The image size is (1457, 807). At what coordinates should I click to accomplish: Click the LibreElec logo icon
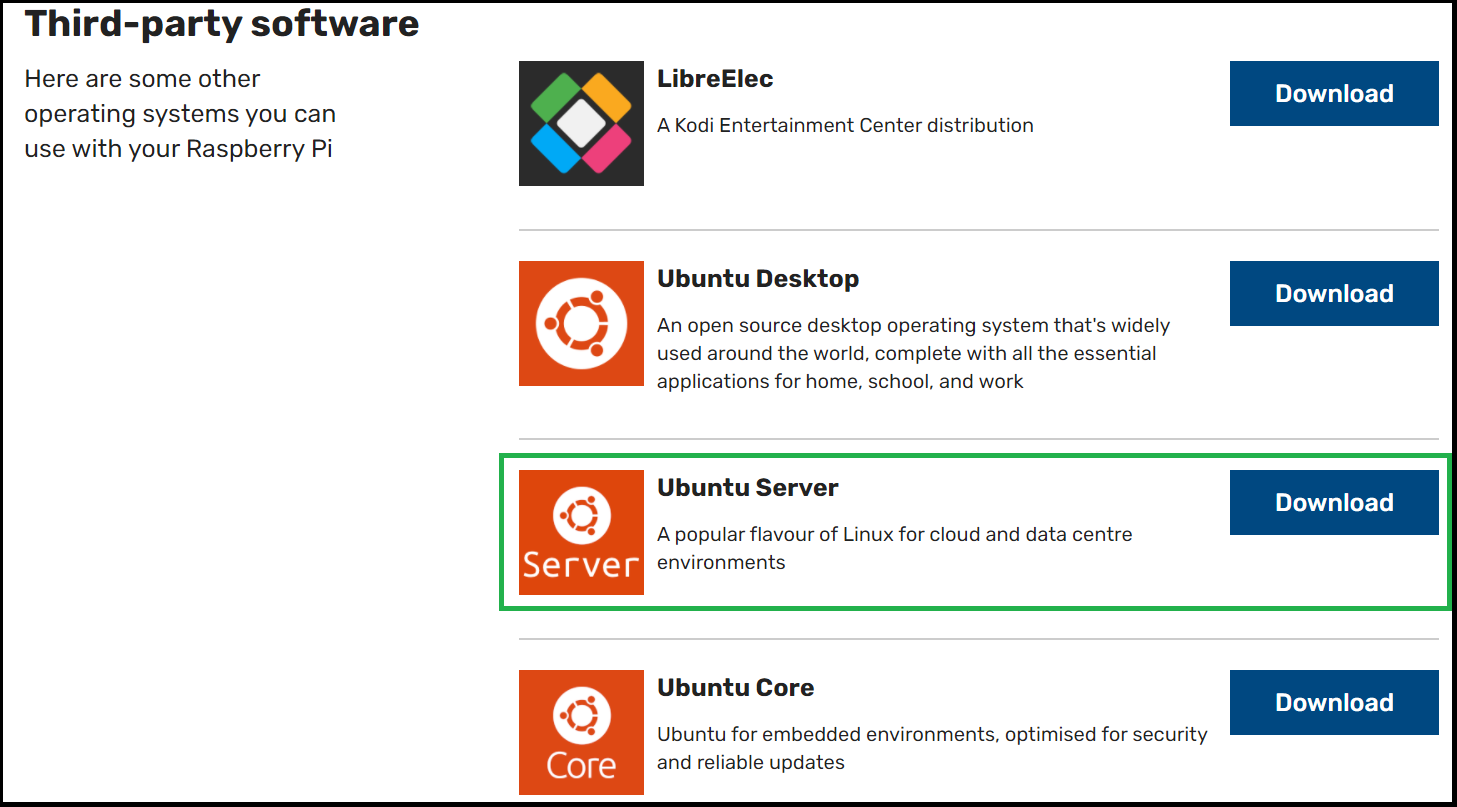[581, 123]
